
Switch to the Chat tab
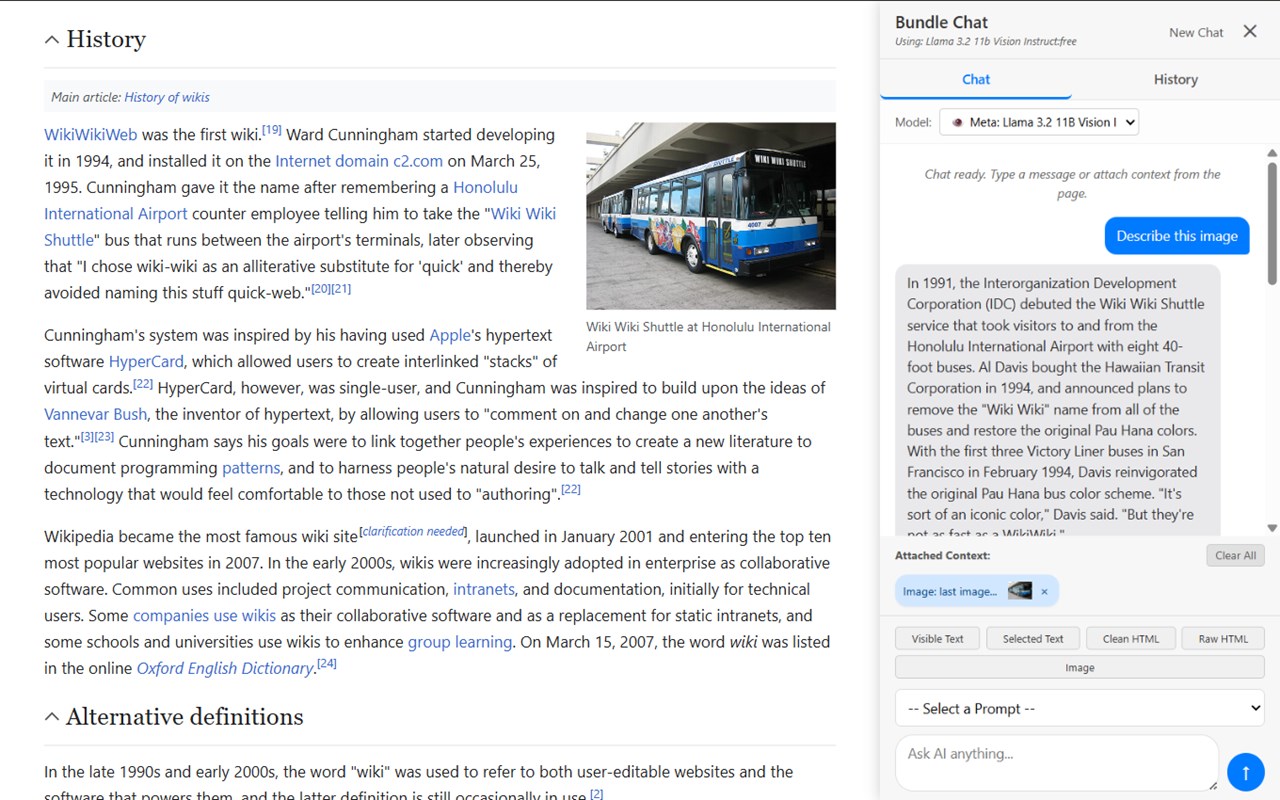[976, 79]
